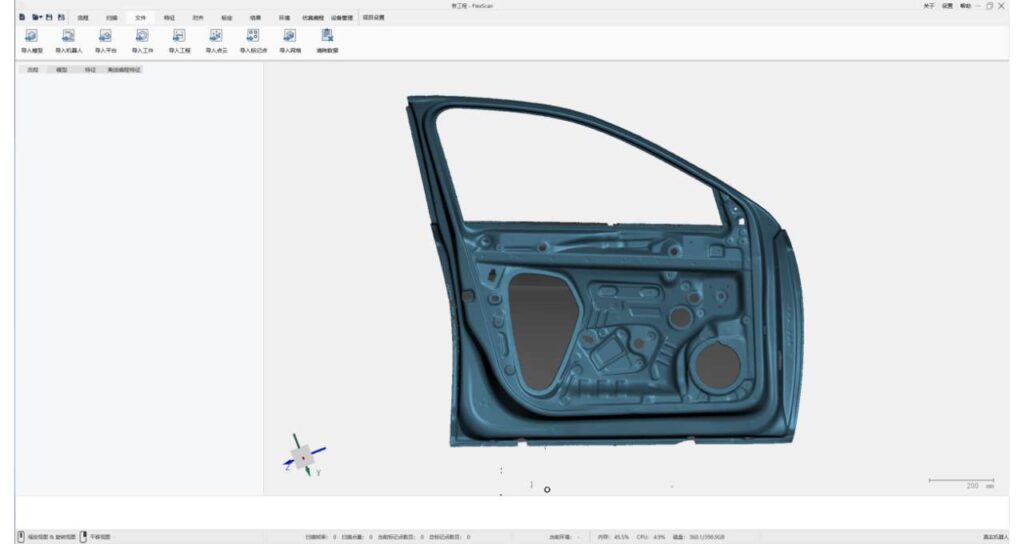Click 帮助 (Help) in the title bar

(965, 6)
